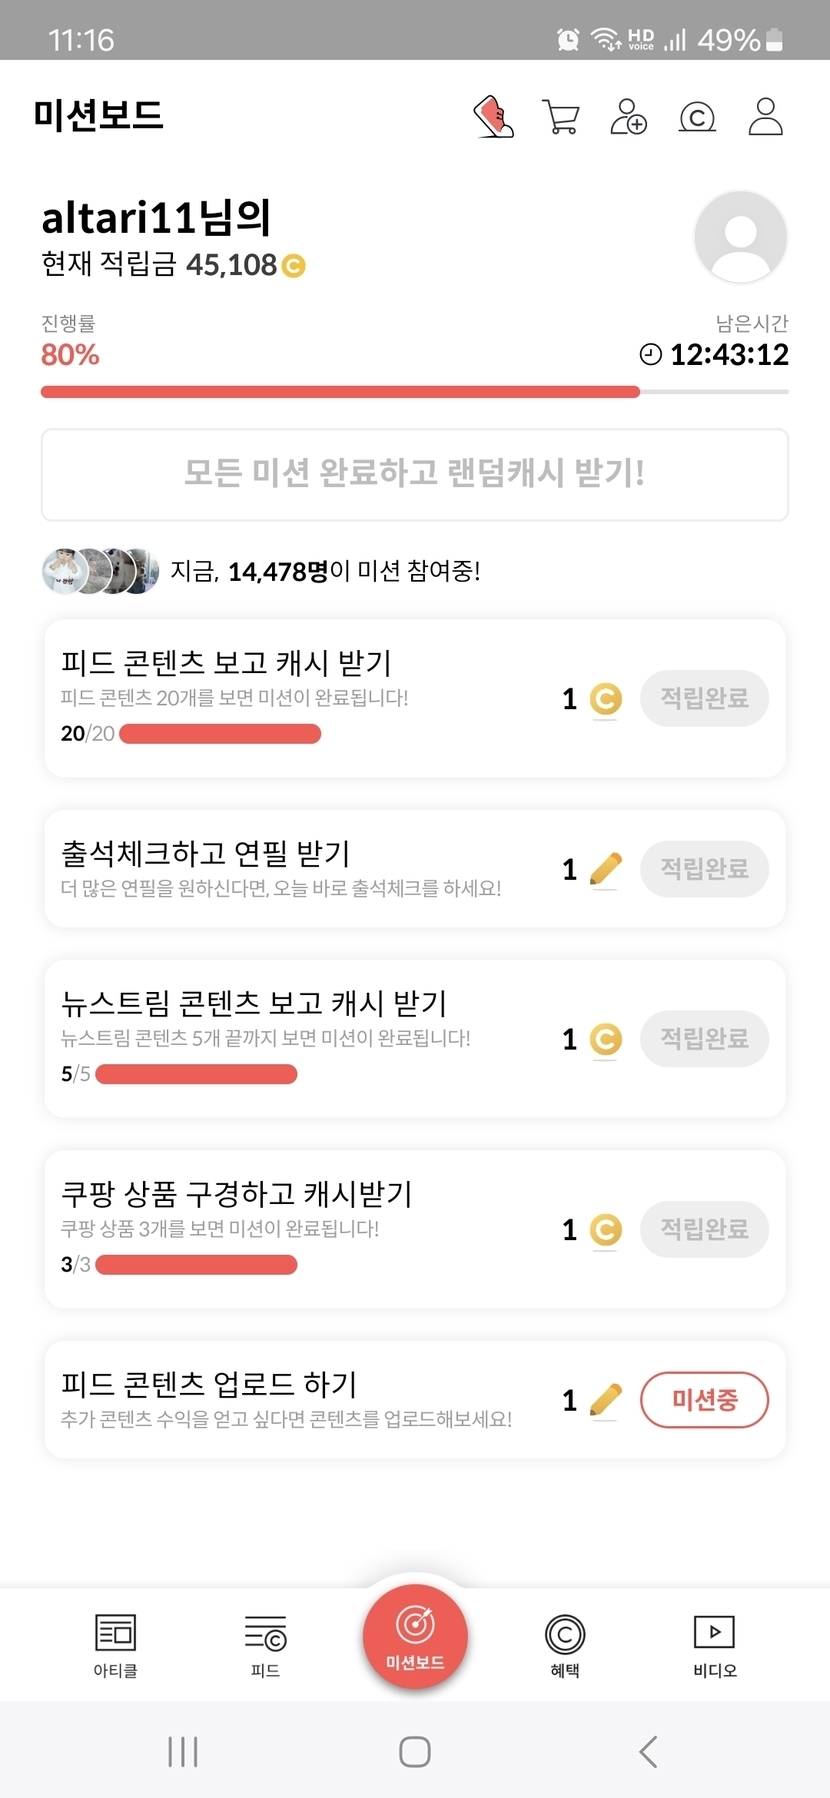Image resolution: width=830 pixels, height=1798 pixels.
Task: Open the my profile icon
Action: tap(766, 117)
